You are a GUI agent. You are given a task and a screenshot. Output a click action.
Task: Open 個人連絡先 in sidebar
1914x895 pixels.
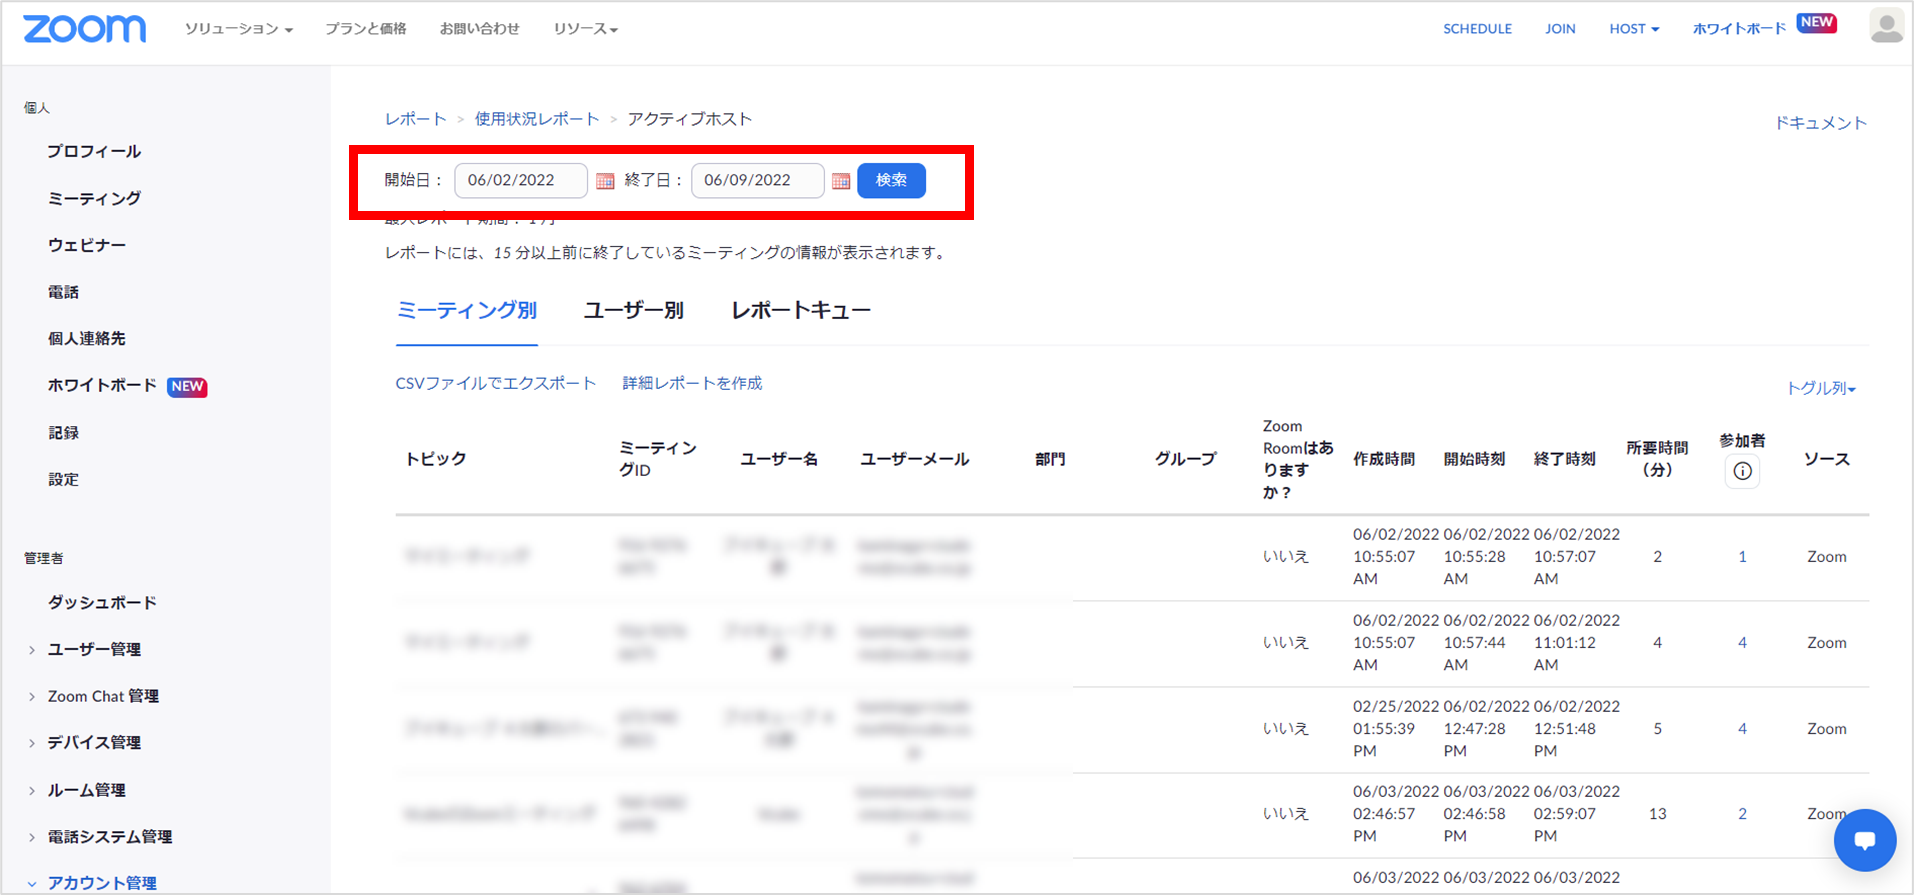(87, 338)
